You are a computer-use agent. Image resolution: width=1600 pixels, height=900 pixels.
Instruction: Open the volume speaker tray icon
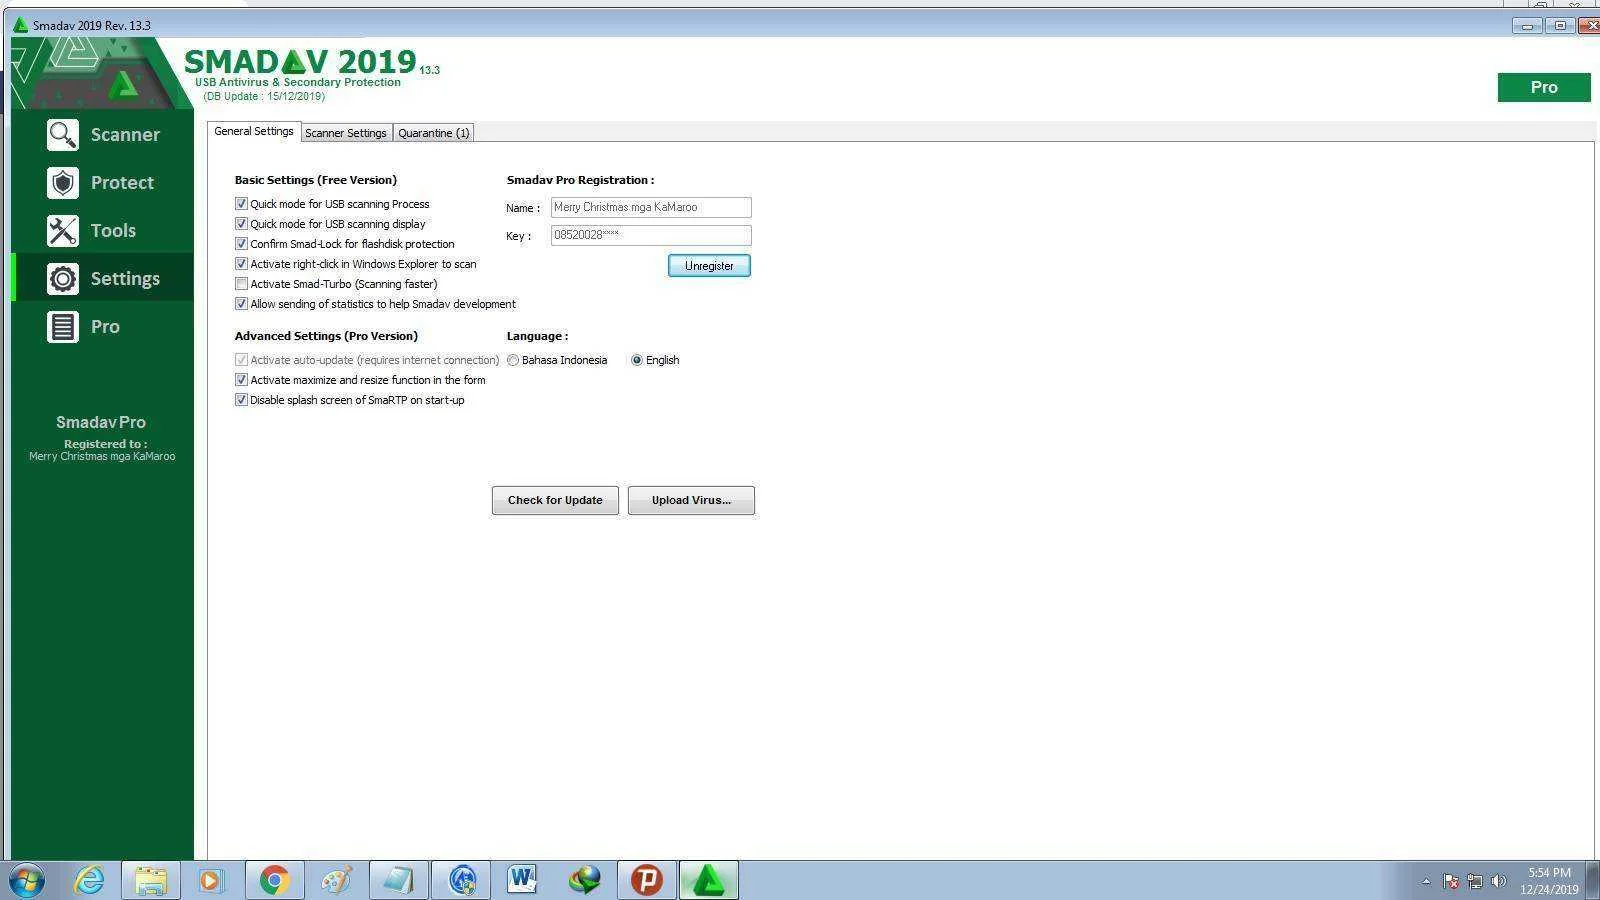(1498, 881)
